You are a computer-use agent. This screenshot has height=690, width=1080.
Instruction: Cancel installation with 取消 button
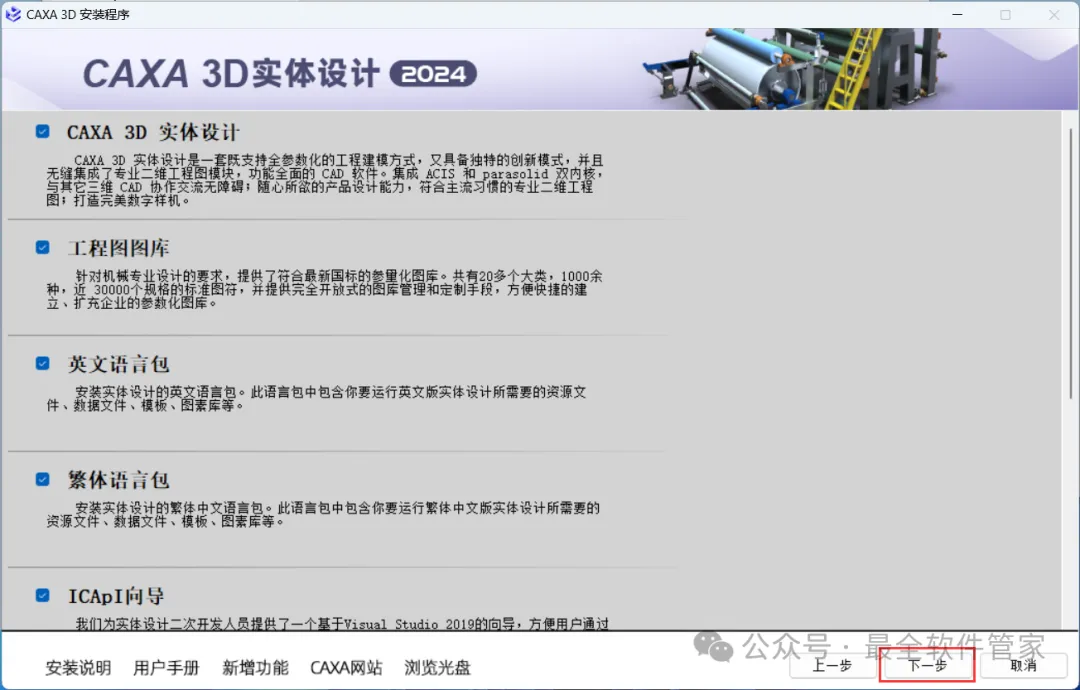click(1024, 665)
